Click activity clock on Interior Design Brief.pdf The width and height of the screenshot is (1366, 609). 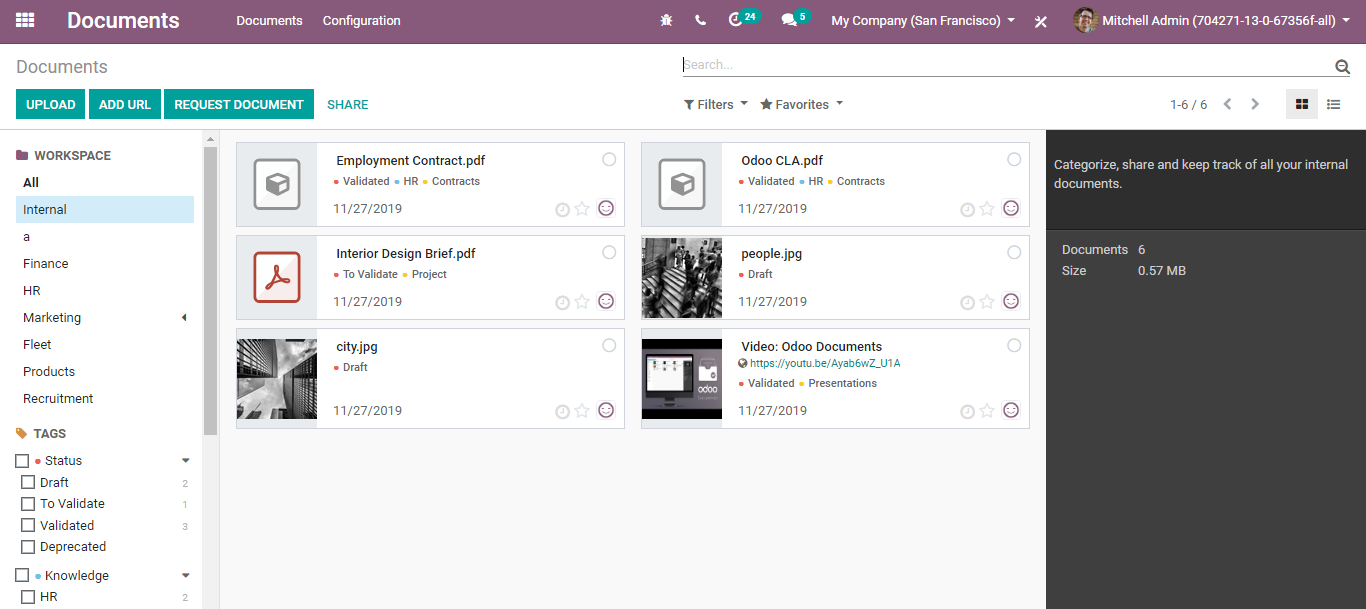click(562, 302)
